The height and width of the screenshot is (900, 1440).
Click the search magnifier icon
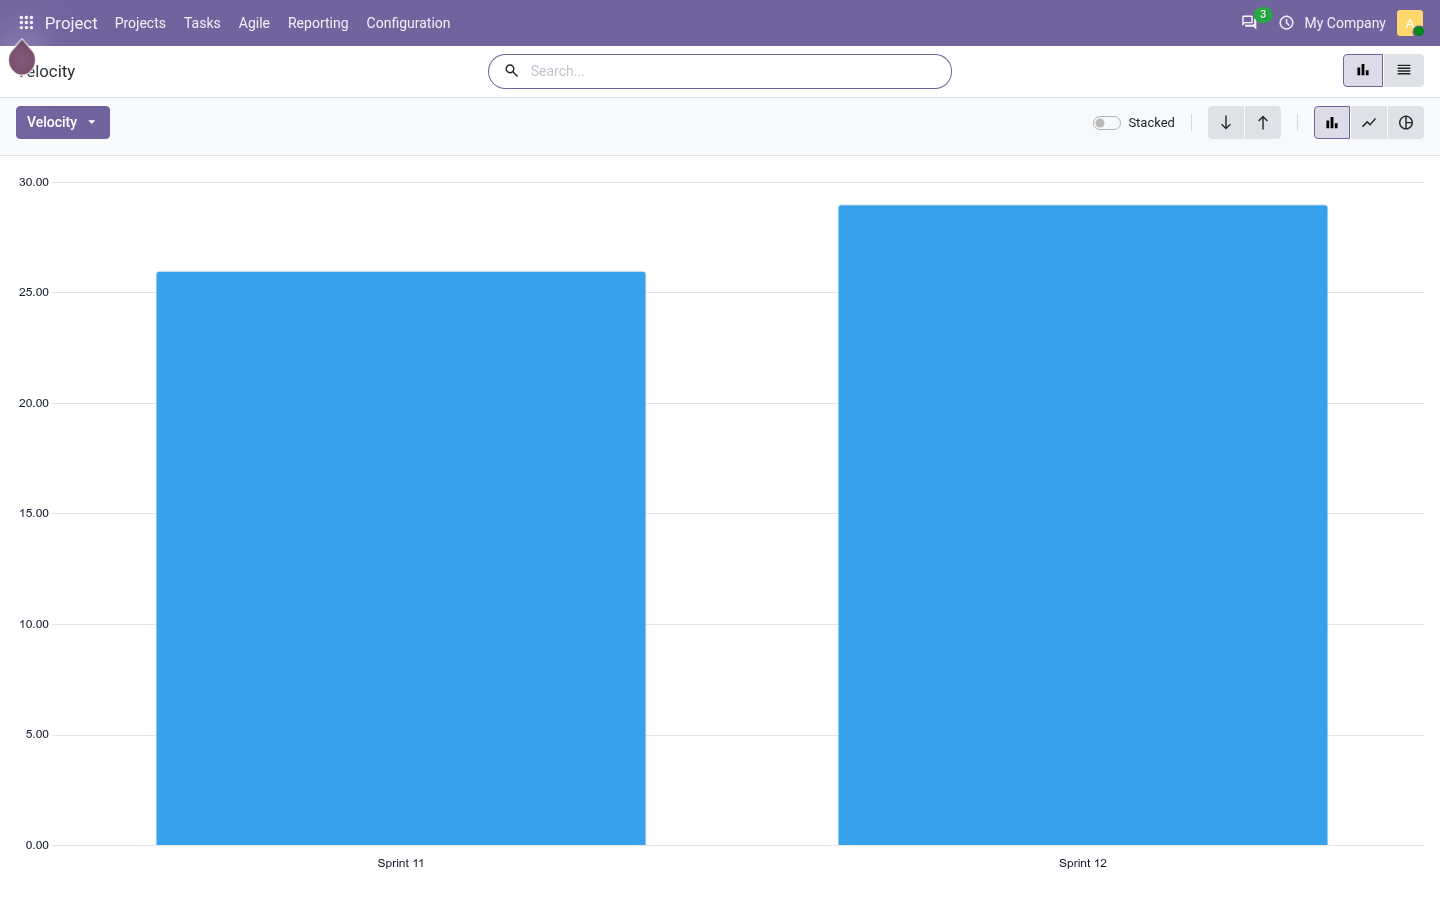coord(511,71)
